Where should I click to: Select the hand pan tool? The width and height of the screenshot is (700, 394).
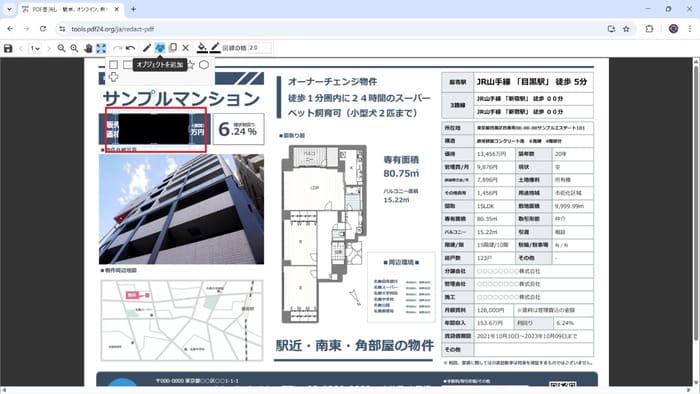pos(88,48)
